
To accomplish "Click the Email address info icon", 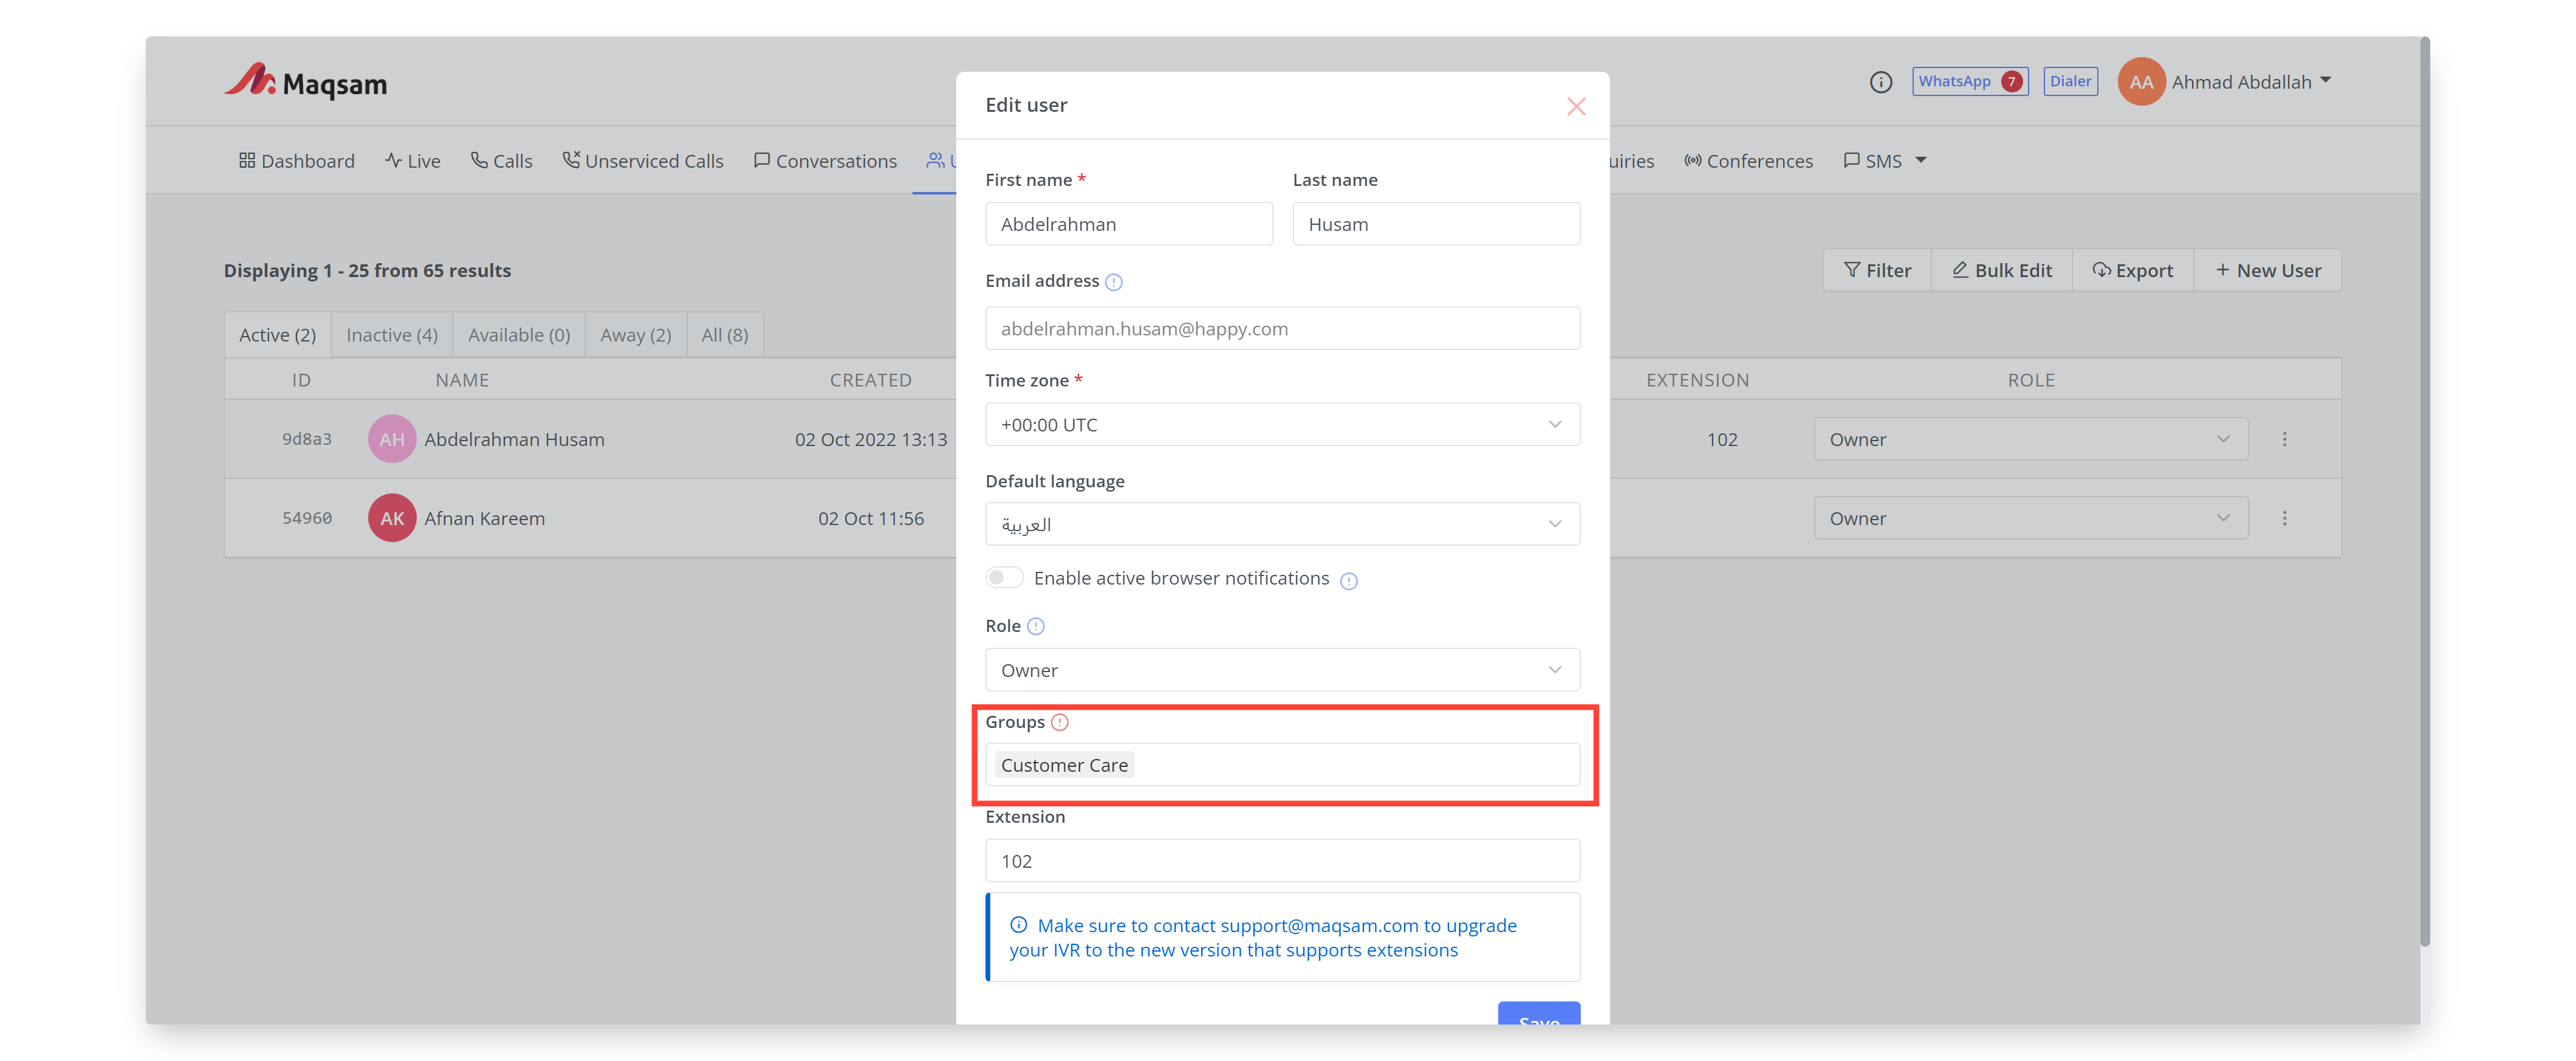I will pyautogui.click(x=1114, y=282).
